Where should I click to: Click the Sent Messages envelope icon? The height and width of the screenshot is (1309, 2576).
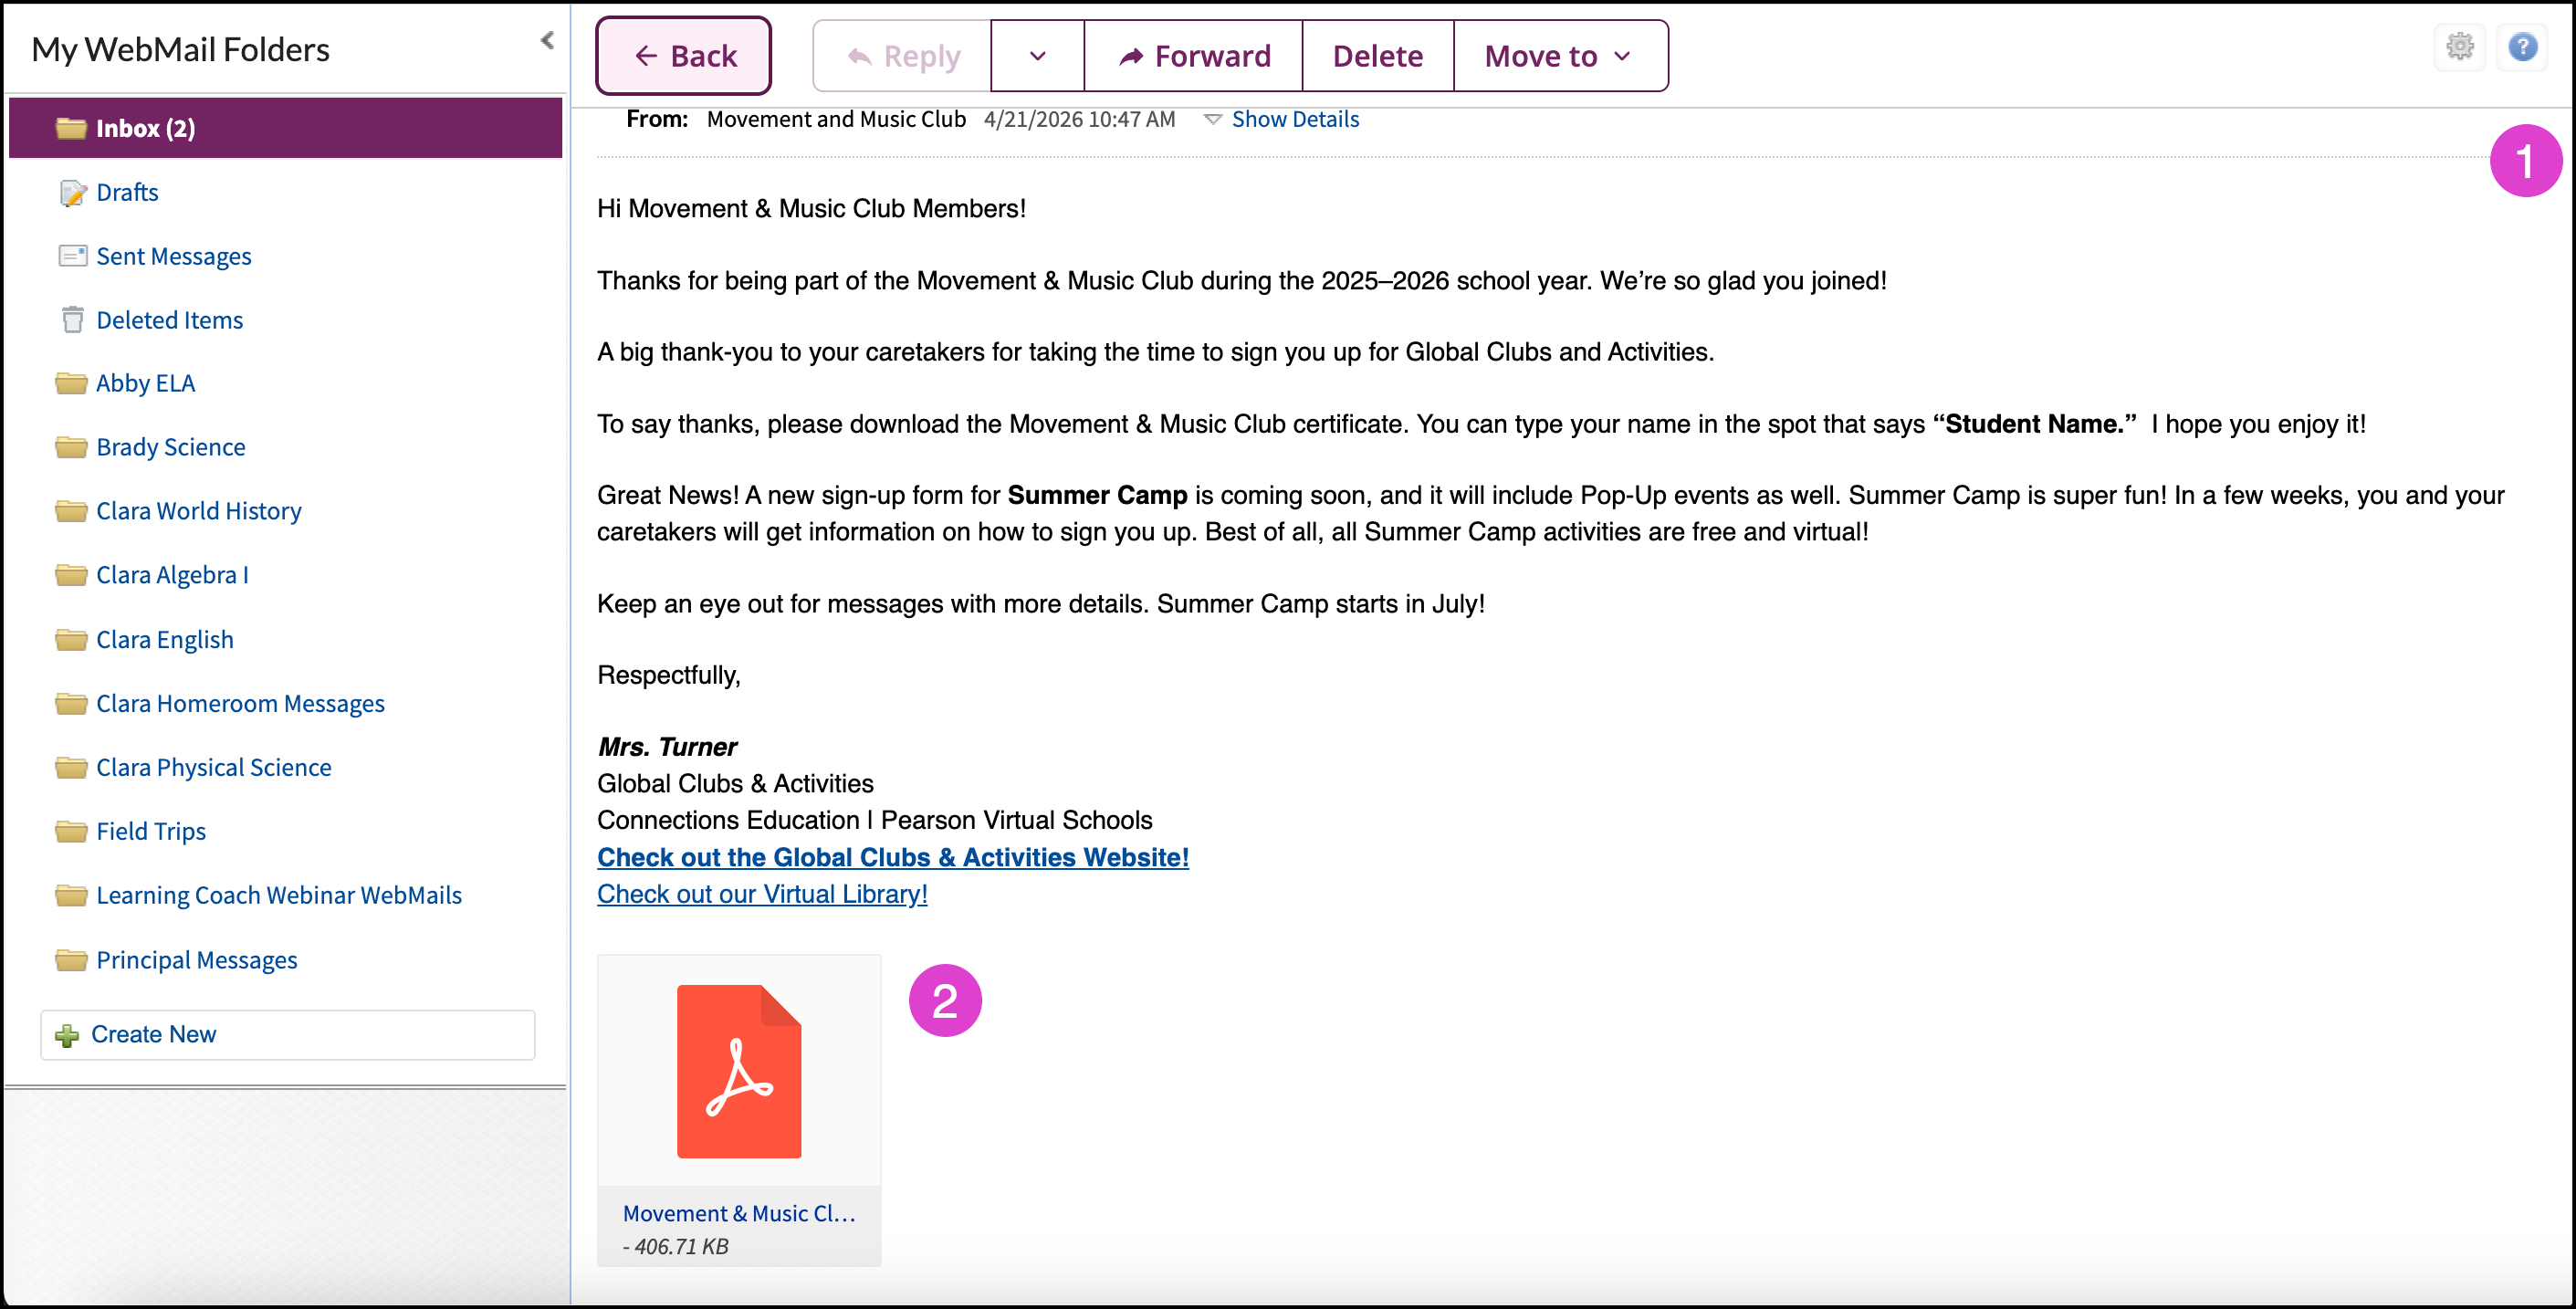click(x=72, y=256)
